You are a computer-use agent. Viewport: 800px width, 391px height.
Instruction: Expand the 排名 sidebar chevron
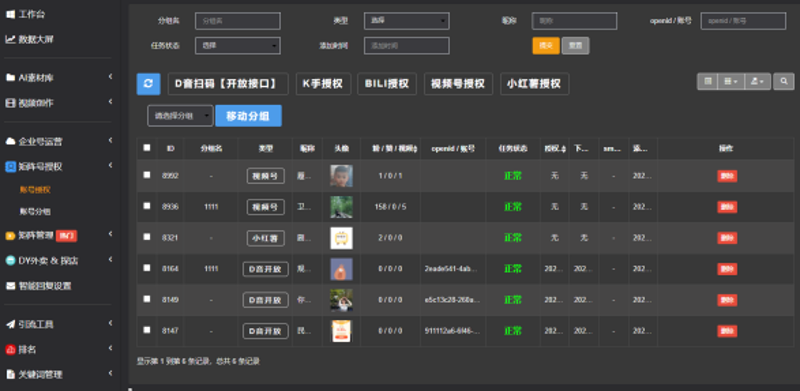pos(110,349)
